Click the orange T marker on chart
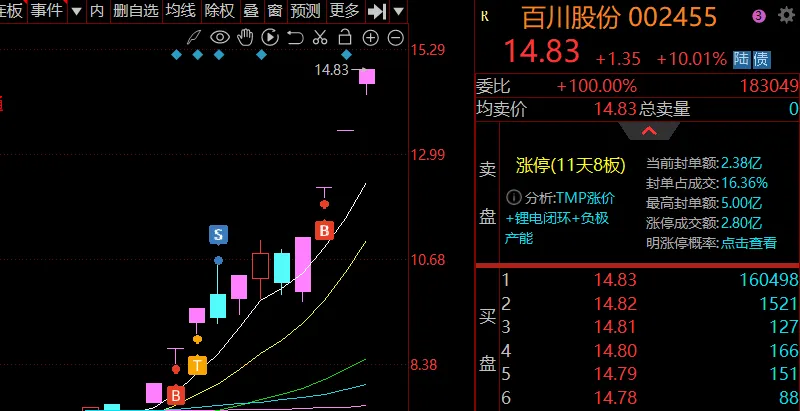 (x=197, y=365)
